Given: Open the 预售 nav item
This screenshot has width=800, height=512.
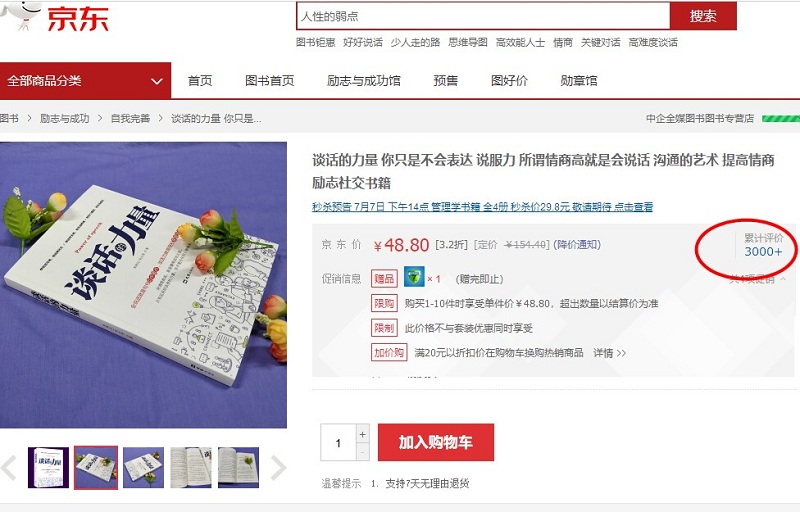Looking at the screenshot, I should click(445, 81).
